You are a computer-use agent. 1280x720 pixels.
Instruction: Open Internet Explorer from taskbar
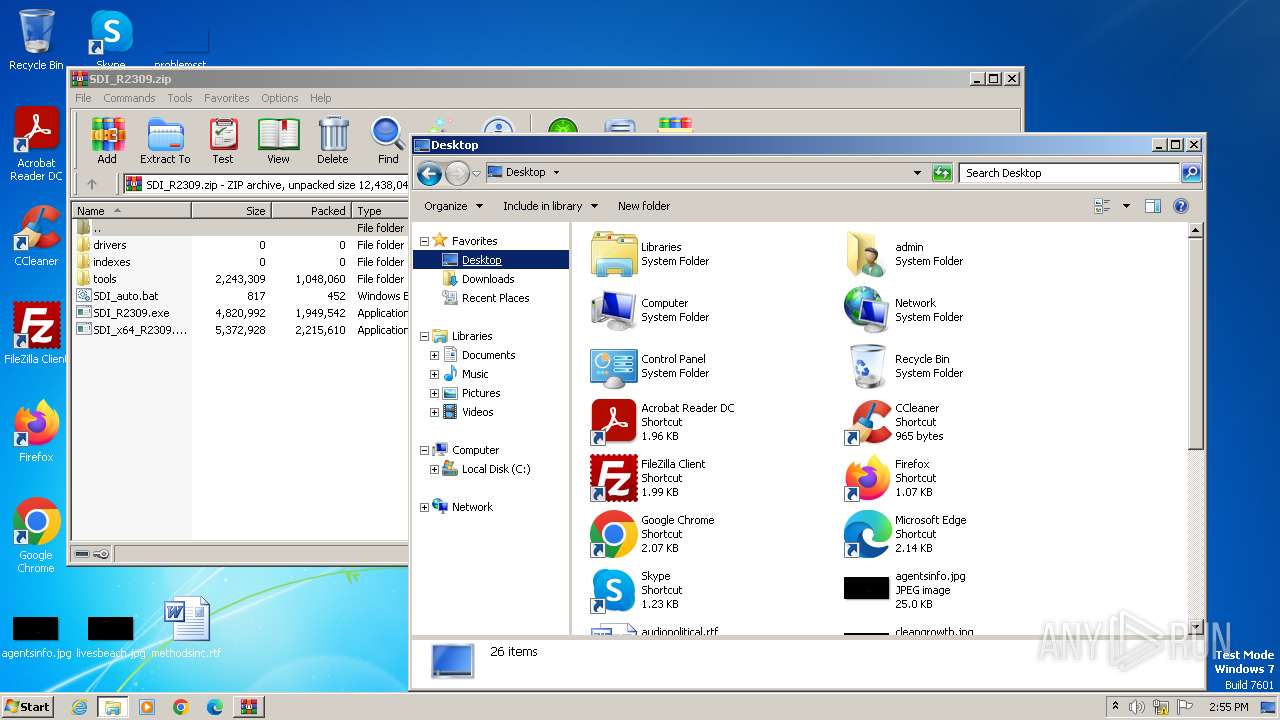coord(79,707)
